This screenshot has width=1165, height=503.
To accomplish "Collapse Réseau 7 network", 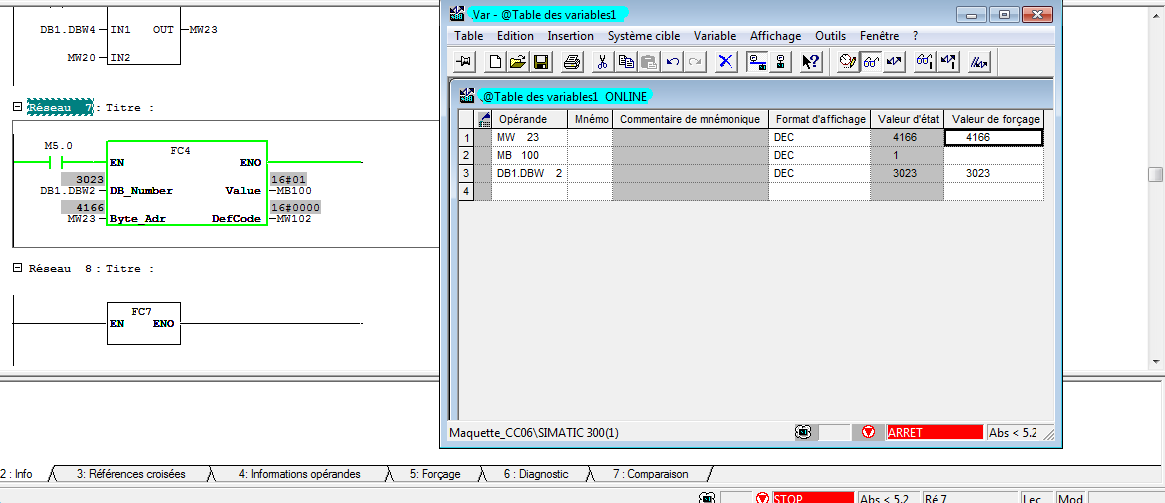I will tap(17, 107).
